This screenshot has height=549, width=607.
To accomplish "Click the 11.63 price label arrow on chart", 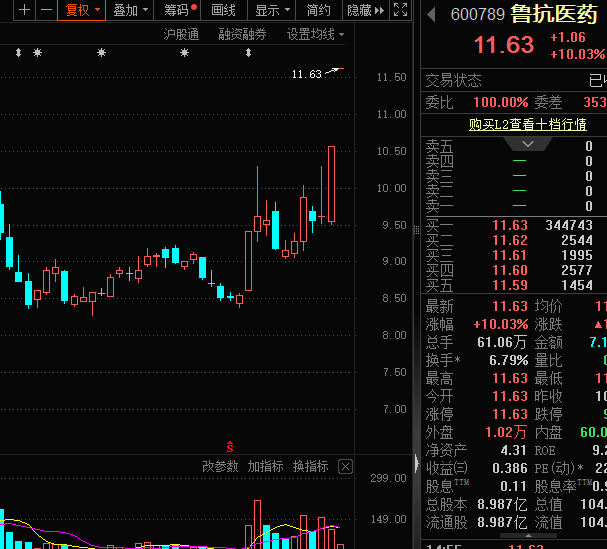I will (x=334, y=71).
